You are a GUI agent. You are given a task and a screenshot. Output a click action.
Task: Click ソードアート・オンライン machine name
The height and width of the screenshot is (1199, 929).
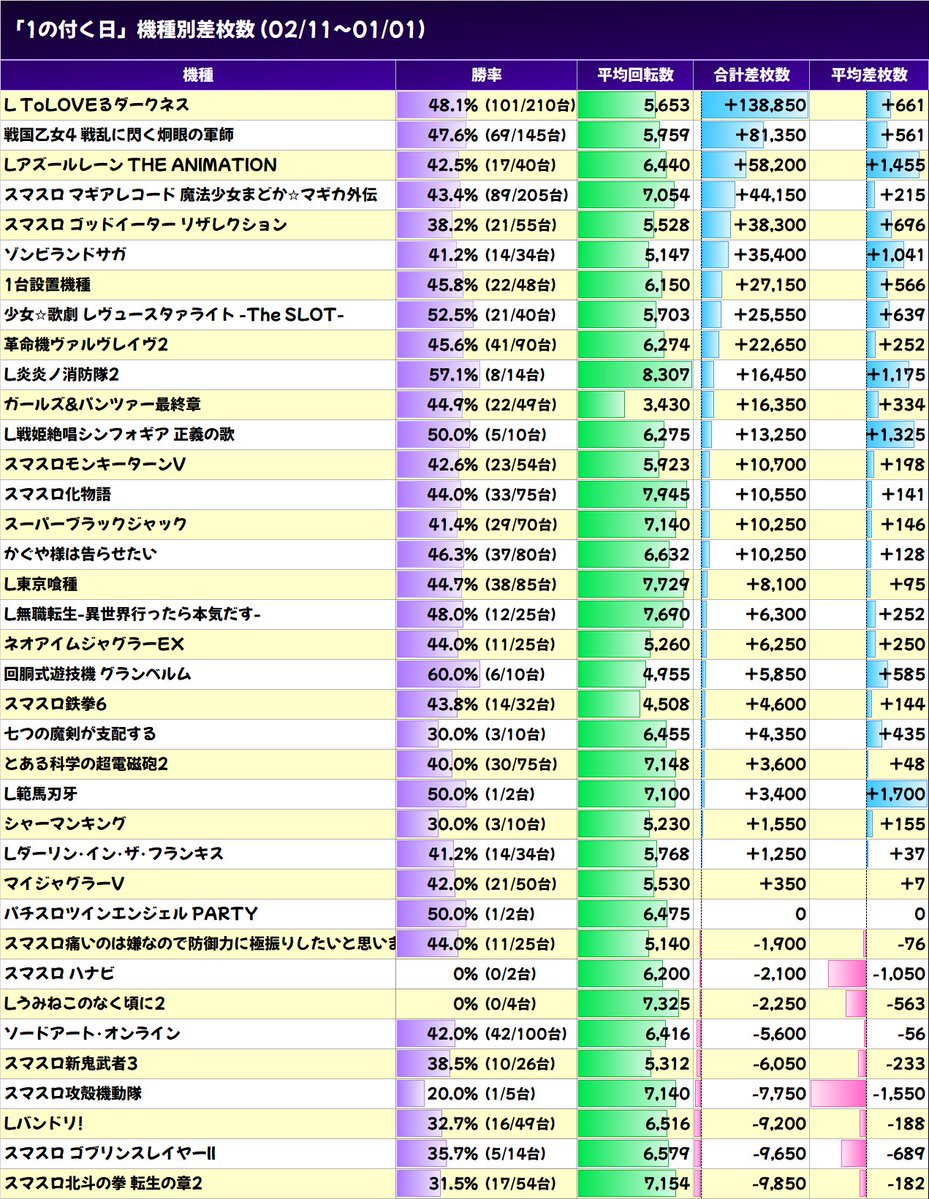[x=92, y=1034]
